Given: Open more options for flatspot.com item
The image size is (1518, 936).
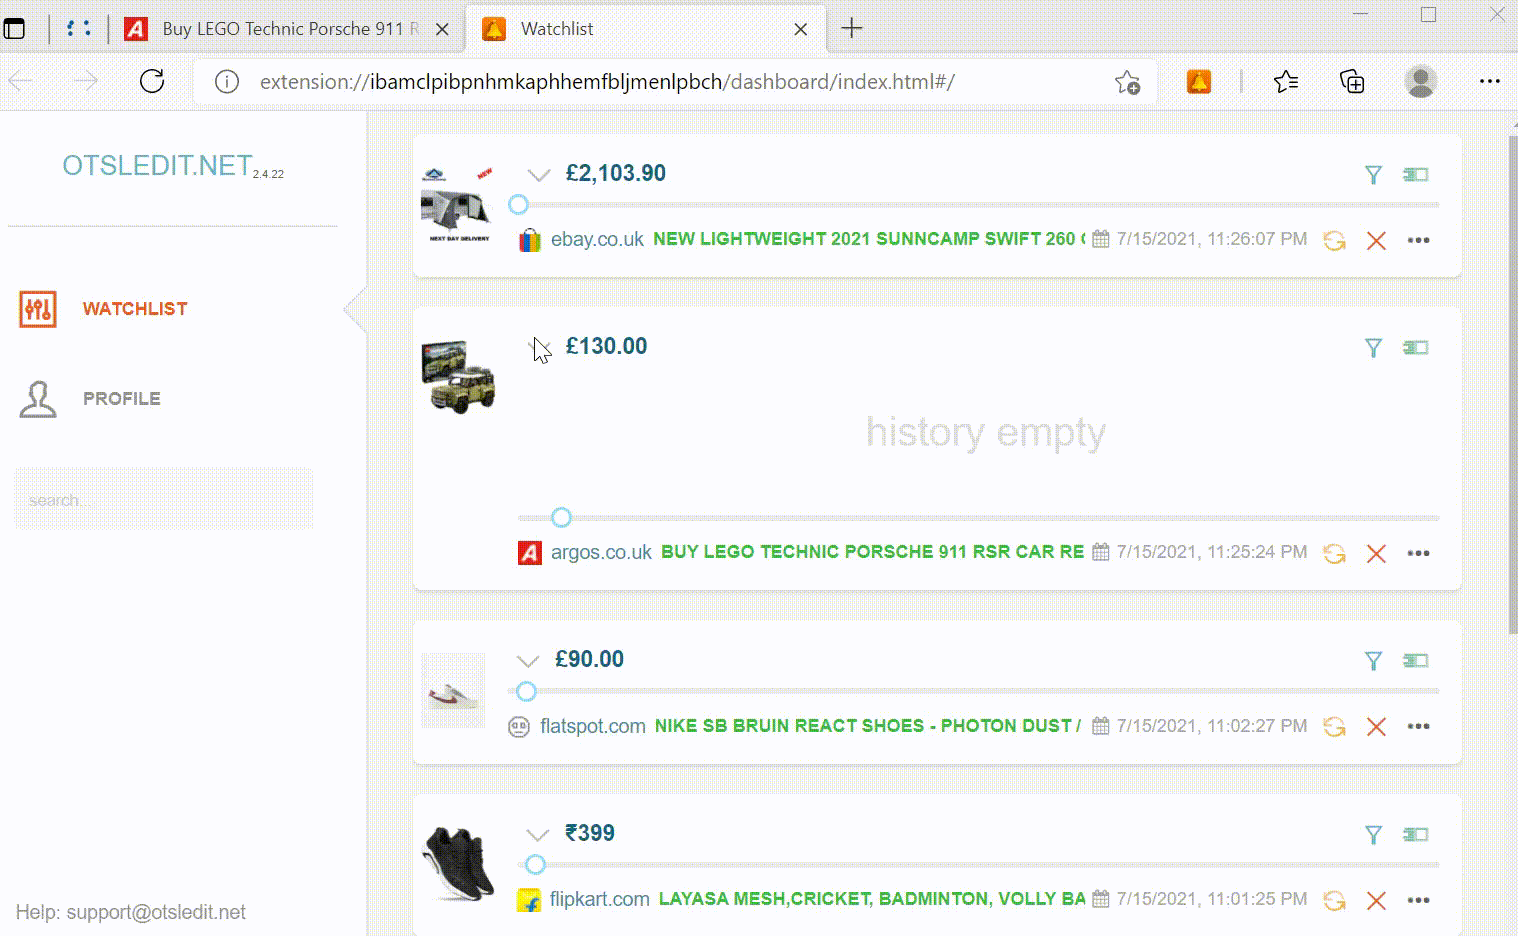Looking at the screenshot, I should click(x=1418, y=727).
